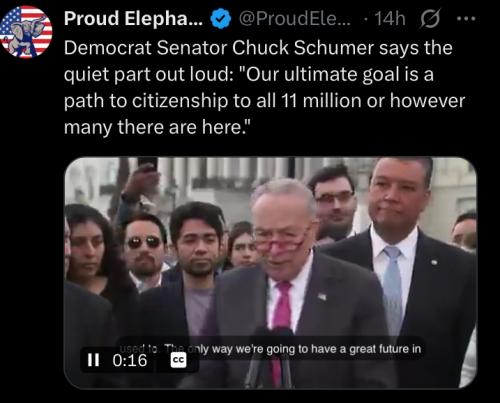Click the line "many there are here."

pos(157,127)
